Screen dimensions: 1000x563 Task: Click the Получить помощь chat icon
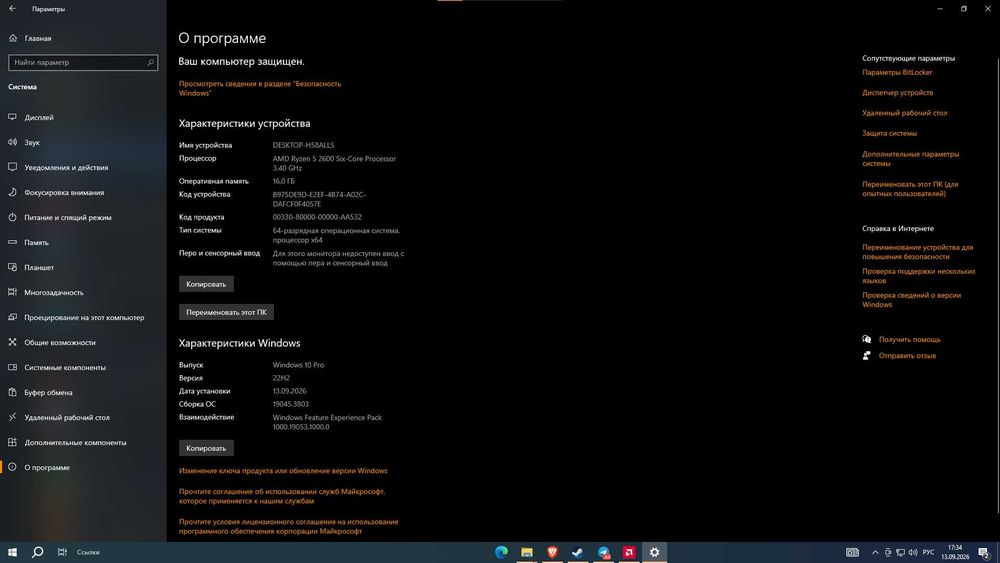tap(866, 339)
